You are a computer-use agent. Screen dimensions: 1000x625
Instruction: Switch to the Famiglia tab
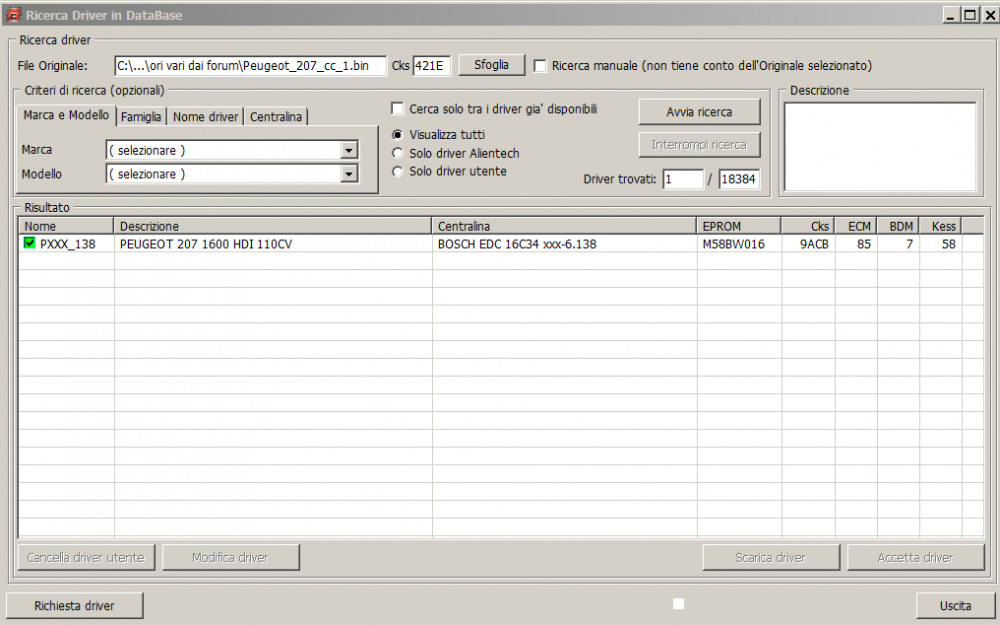tap(141, 117)
